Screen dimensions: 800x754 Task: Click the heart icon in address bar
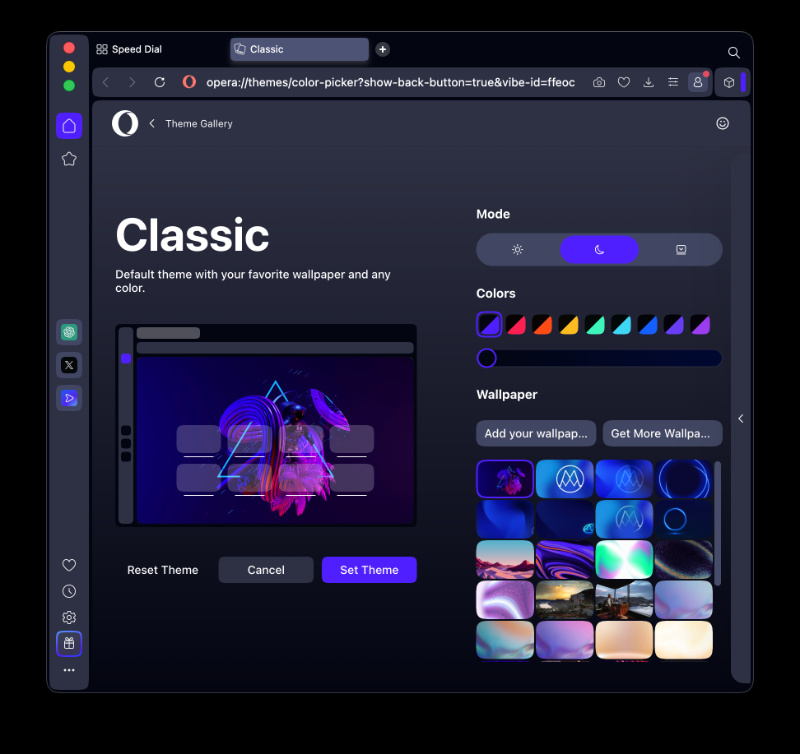623,82
